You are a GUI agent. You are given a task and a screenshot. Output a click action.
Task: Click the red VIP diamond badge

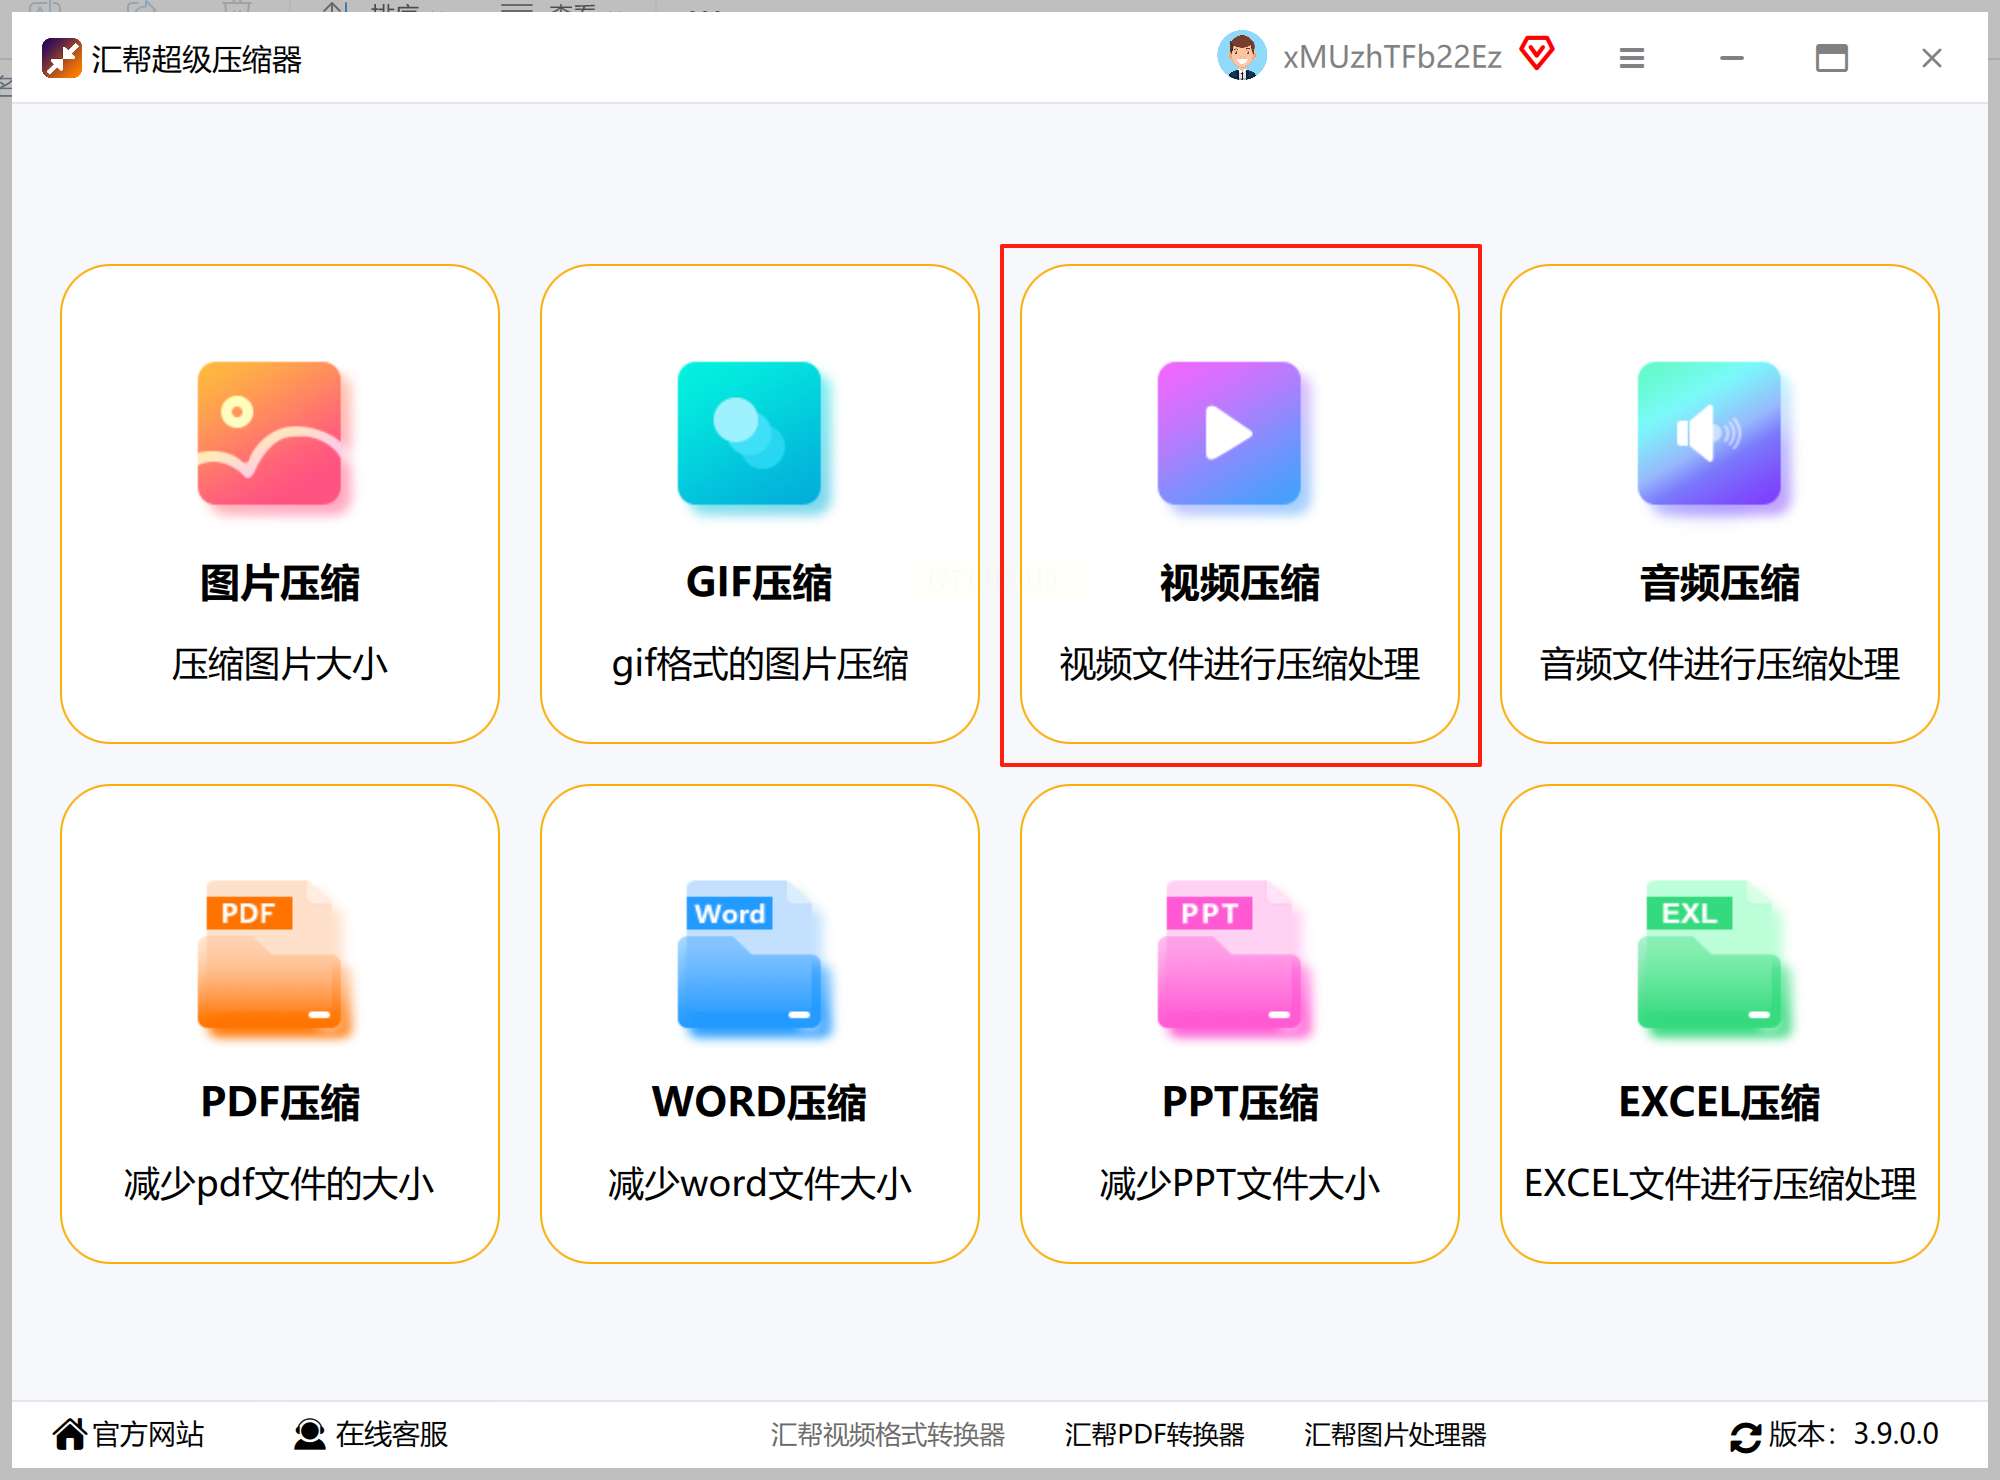pos(1537,53)
